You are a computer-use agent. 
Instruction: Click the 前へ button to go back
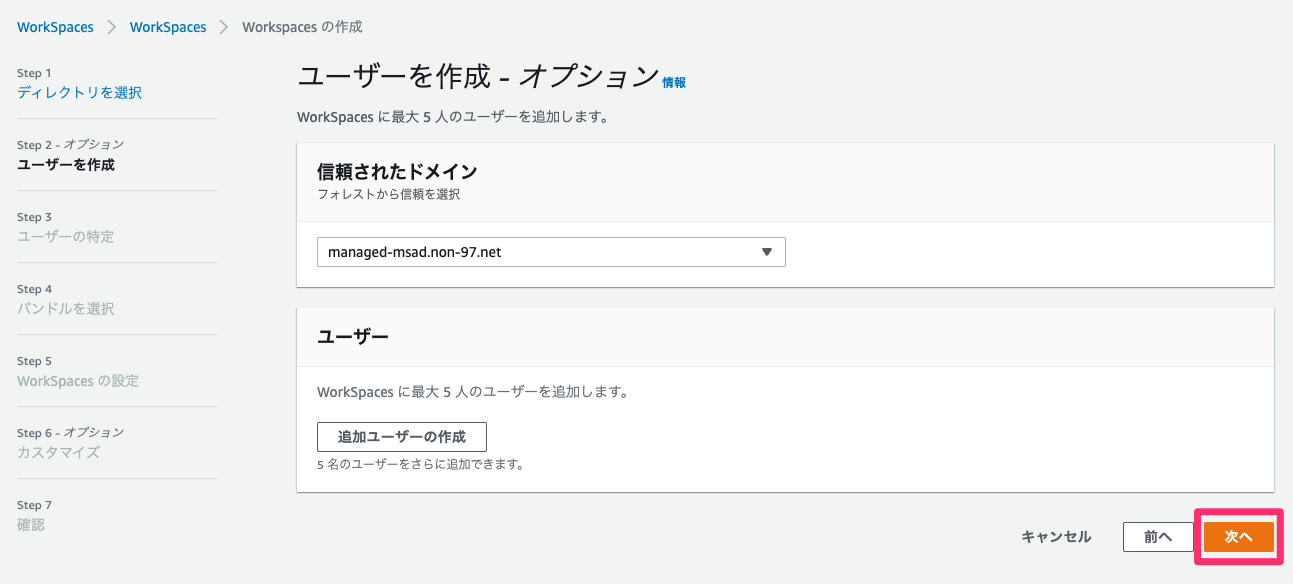(x=1158, y=536)
